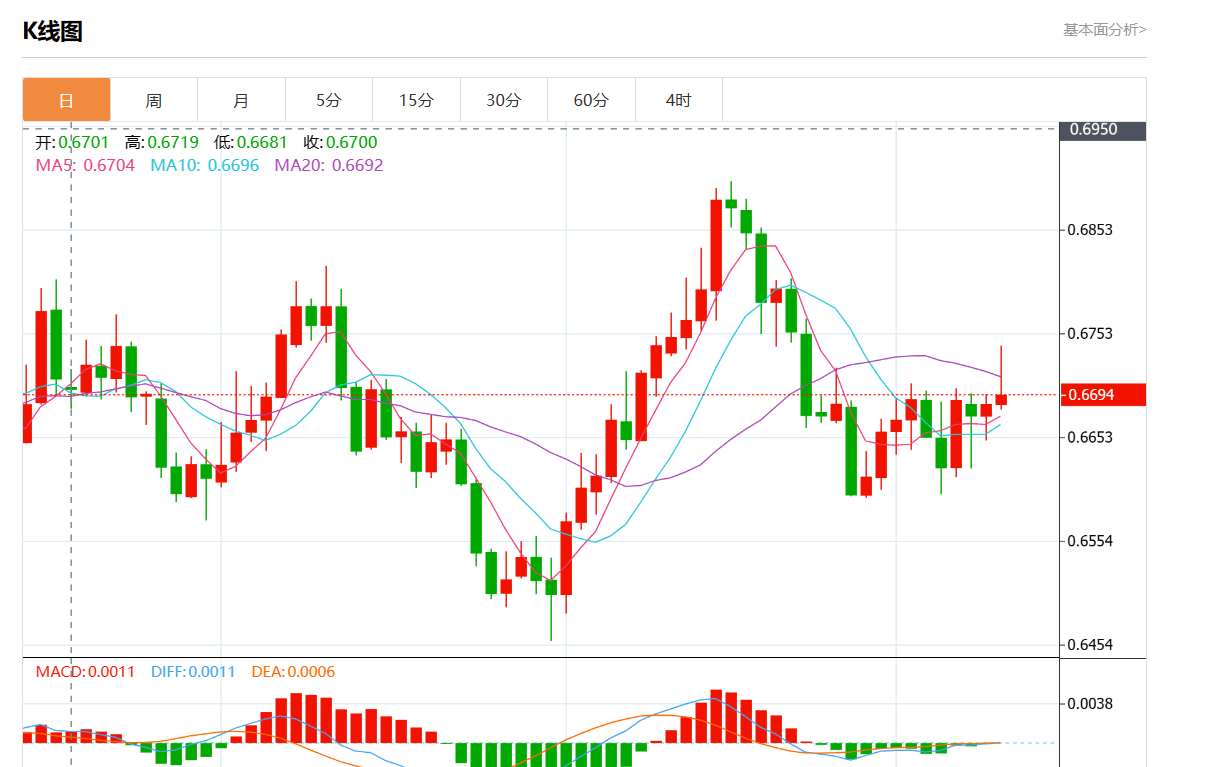Open the 基本面分析 link
Screen dimensions: 1211x767
click(x=1104, y=30)
